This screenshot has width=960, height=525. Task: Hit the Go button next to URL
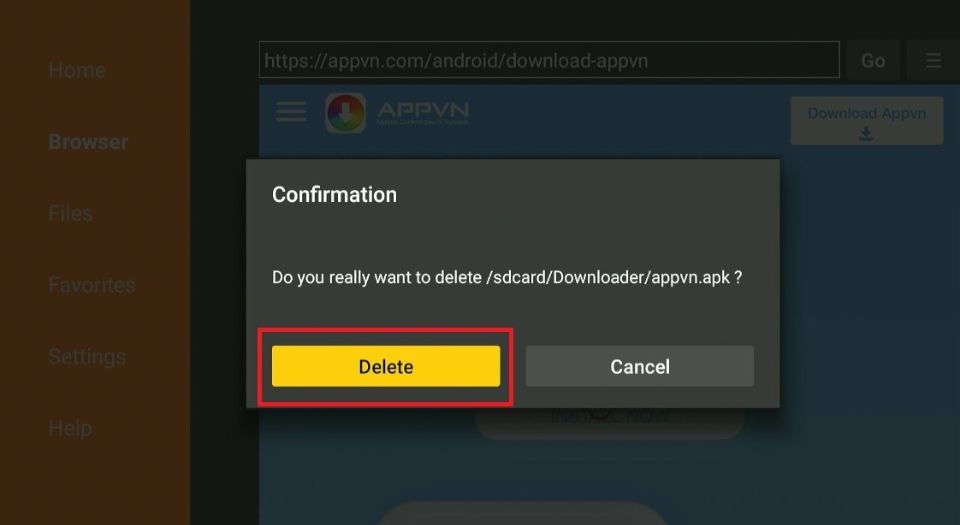tap(872, 60)
